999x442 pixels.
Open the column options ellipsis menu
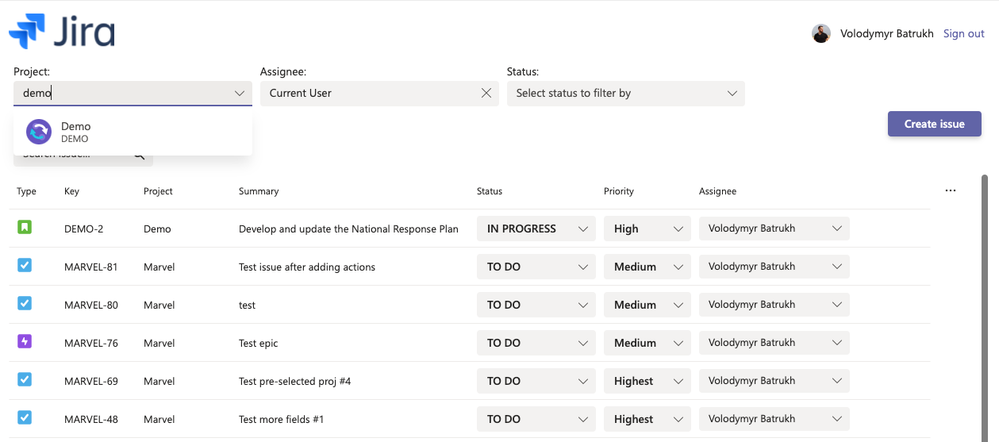pos(950,191)
